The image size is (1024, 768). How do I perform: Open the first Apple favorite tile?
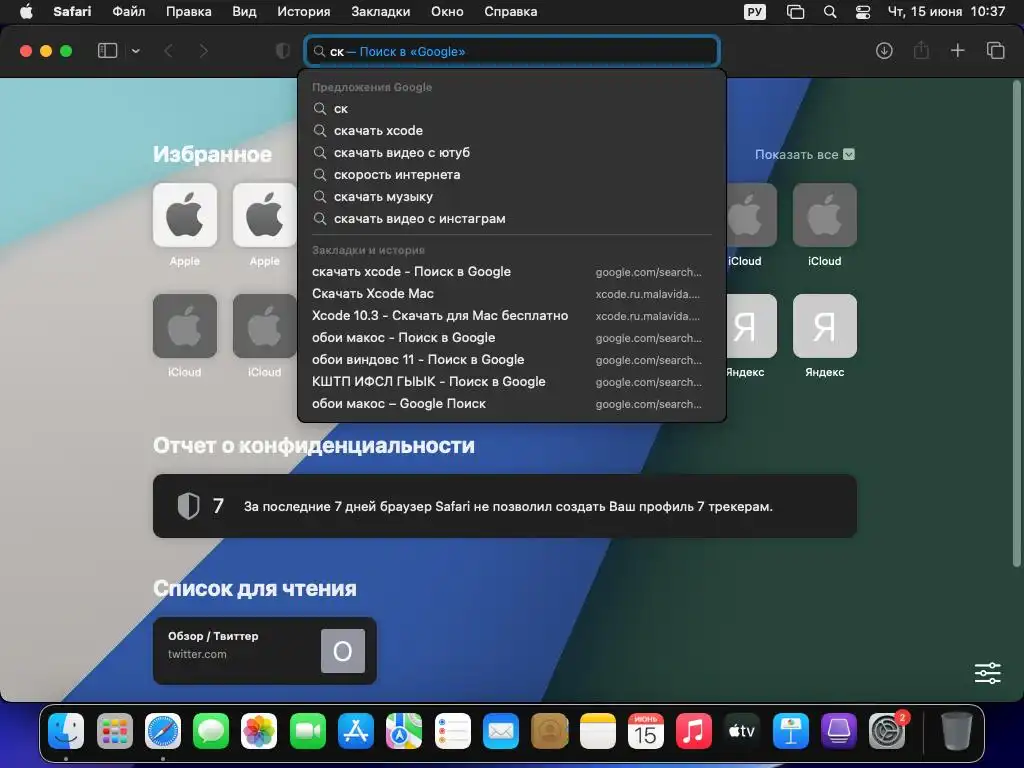185,215
